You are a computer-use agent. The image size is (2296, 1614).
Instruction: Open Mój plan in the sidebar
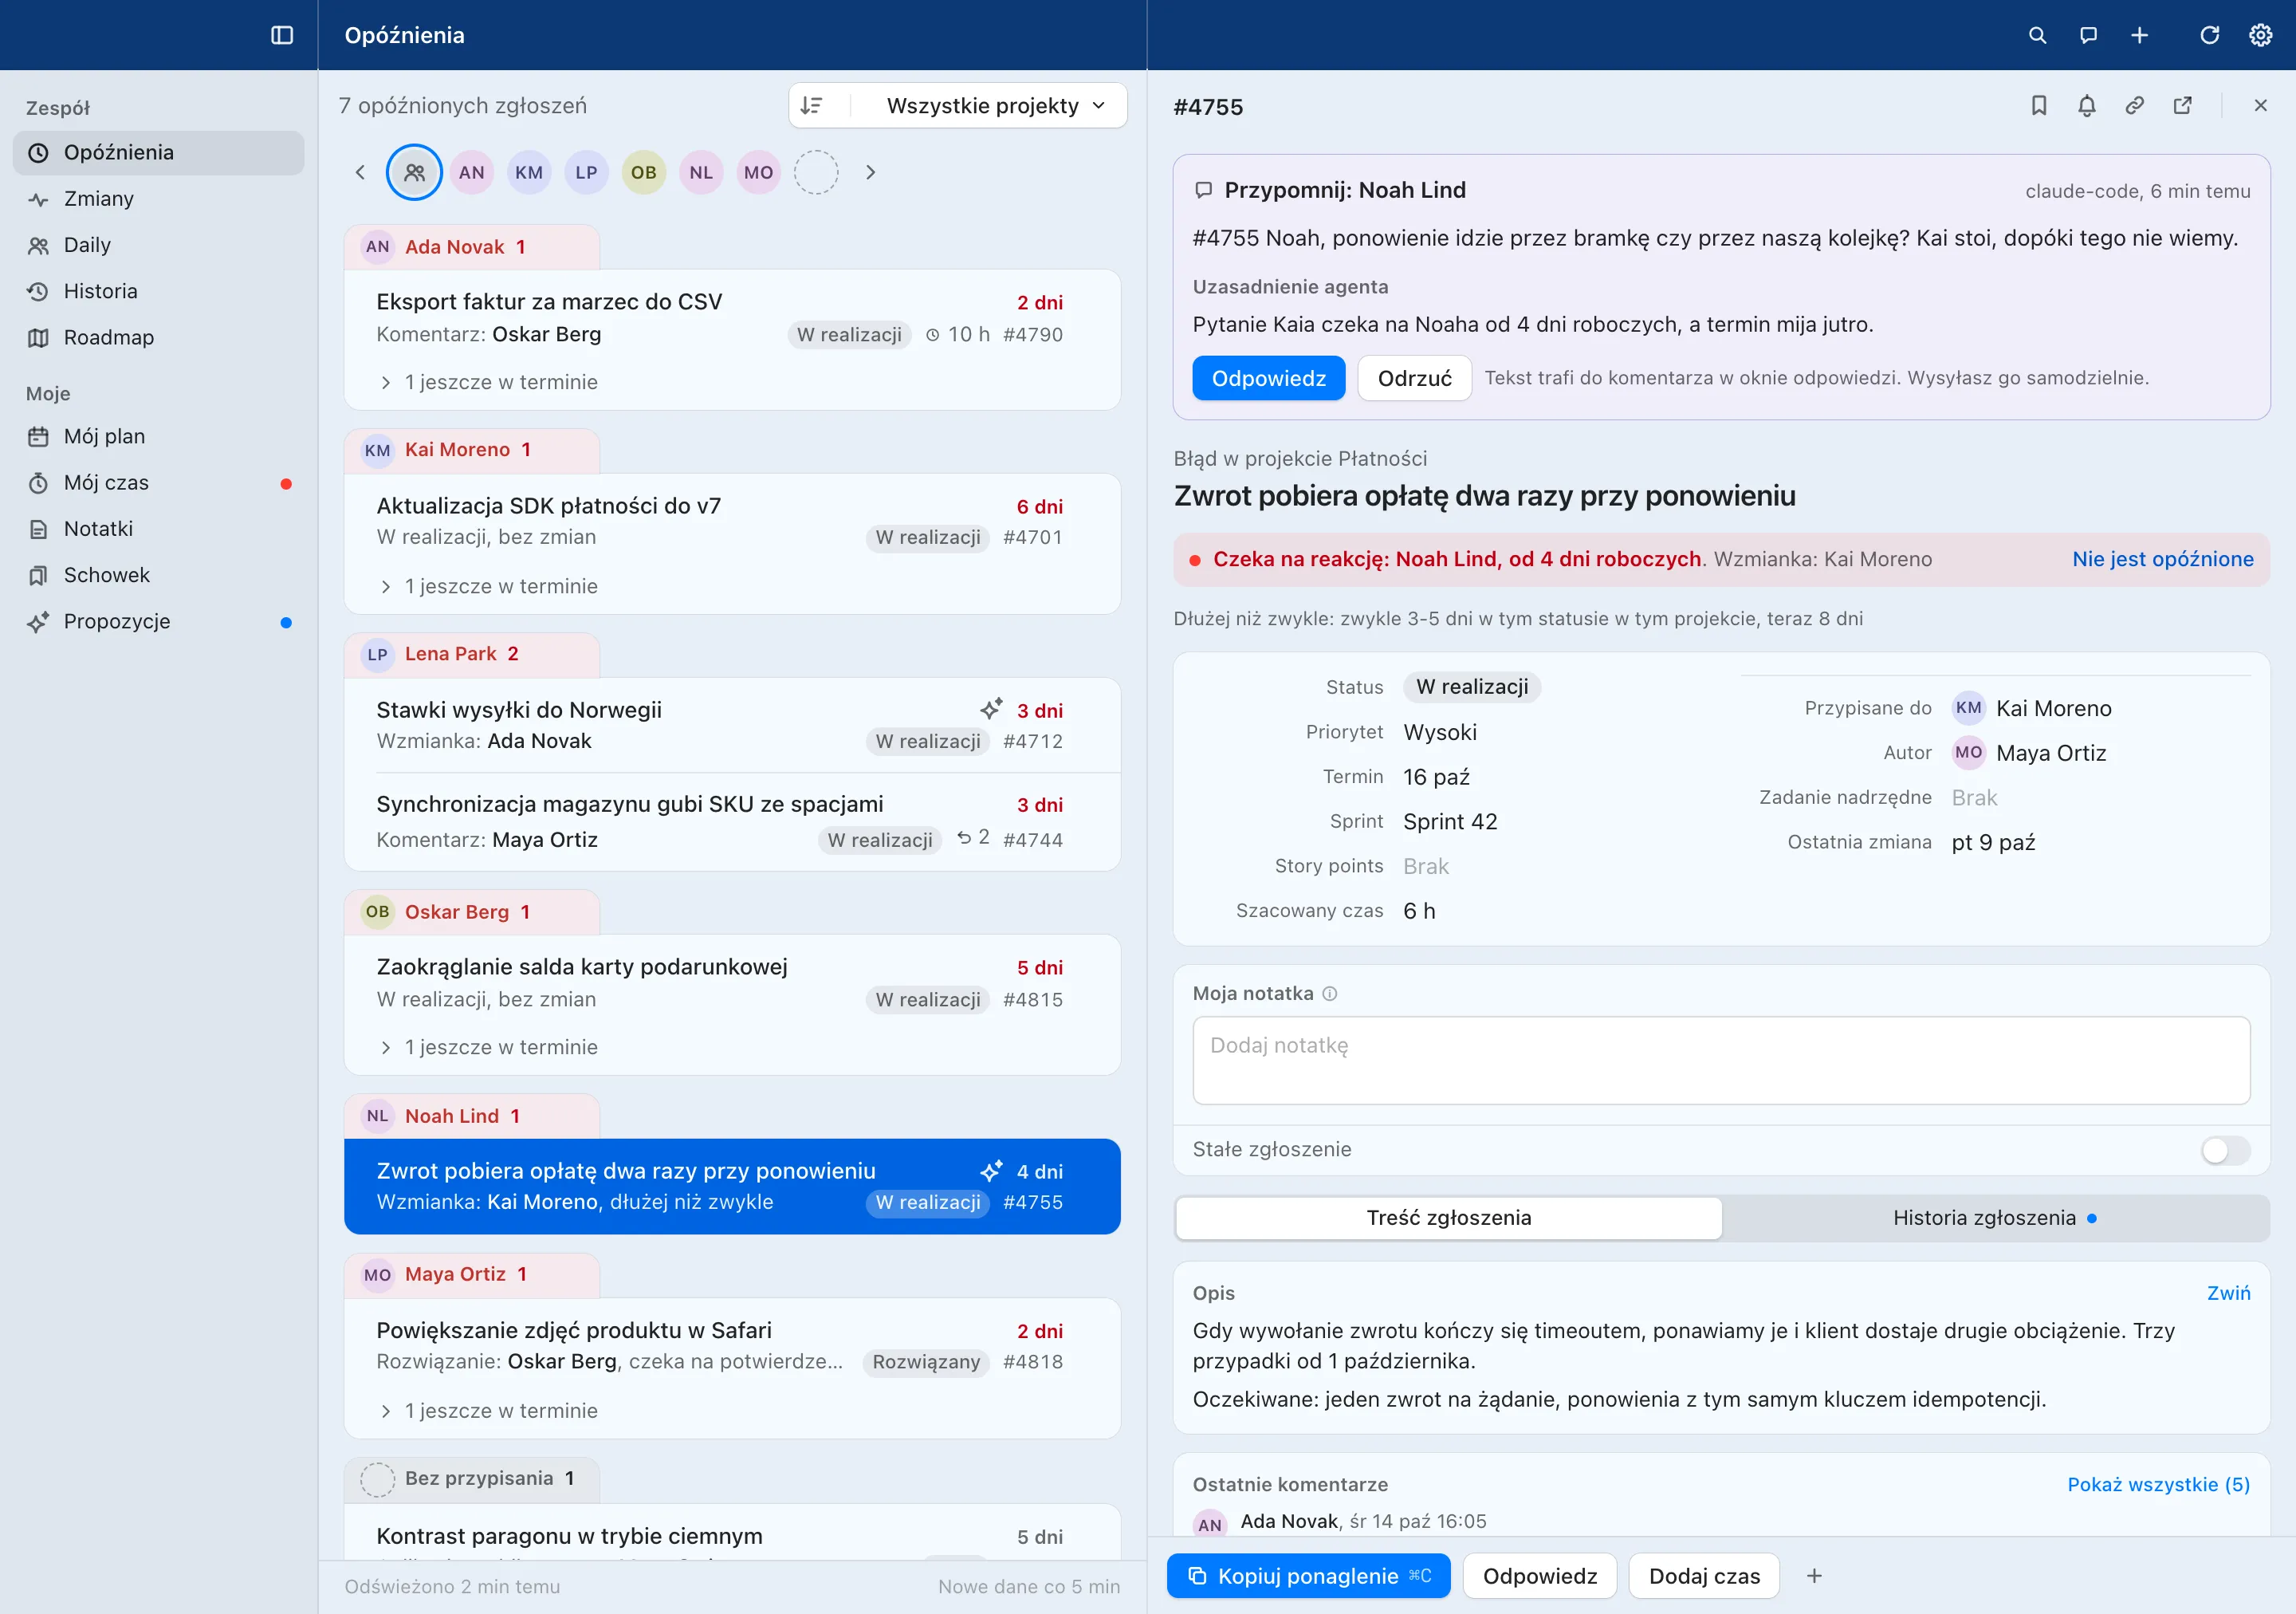[158, 436]
